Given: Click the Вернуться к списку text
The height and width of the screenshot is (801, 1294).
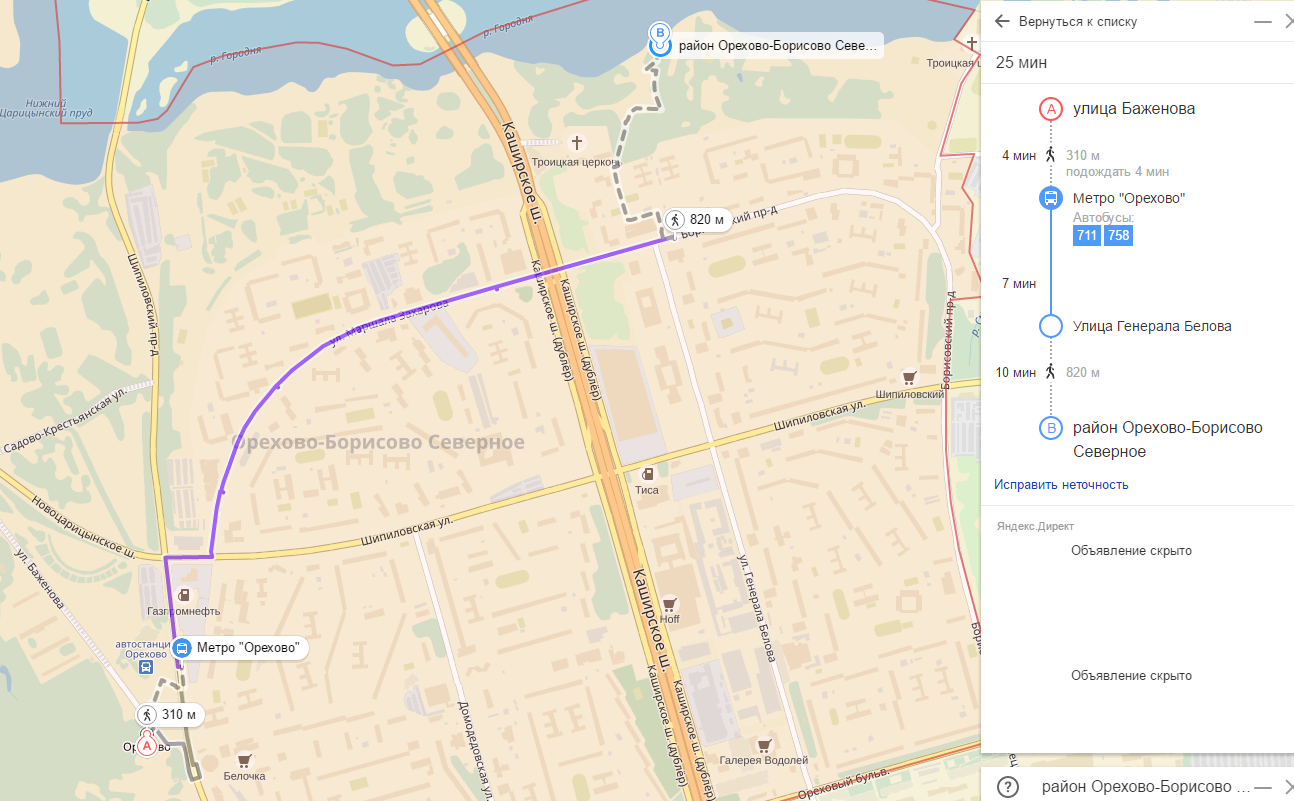Looking at the screenshot, I should 1078,21.
